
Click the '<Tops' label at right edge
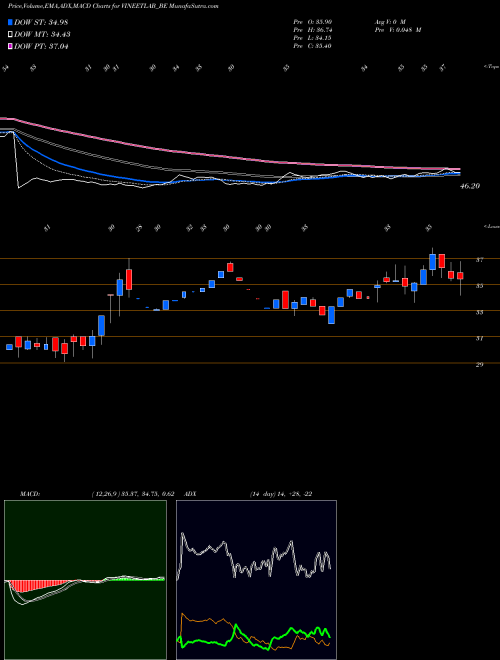point(491,67)
